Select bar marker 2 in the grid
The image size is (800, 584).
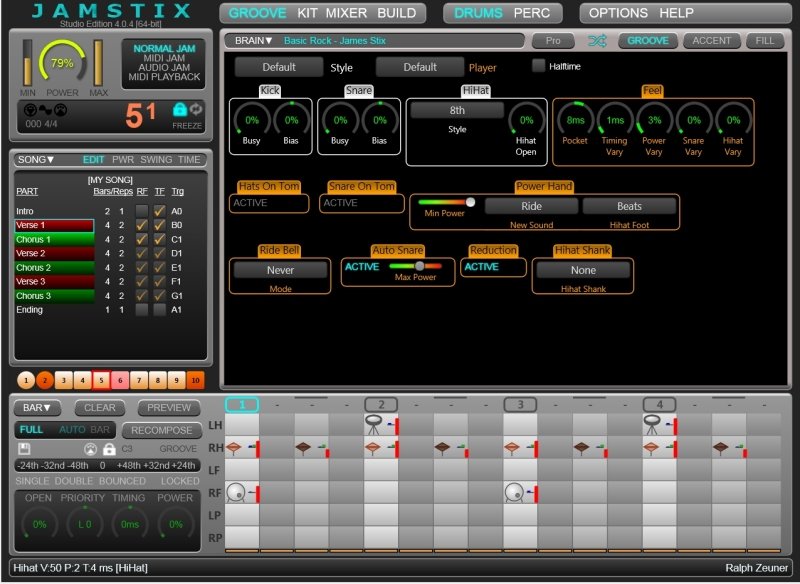point(382,405)
